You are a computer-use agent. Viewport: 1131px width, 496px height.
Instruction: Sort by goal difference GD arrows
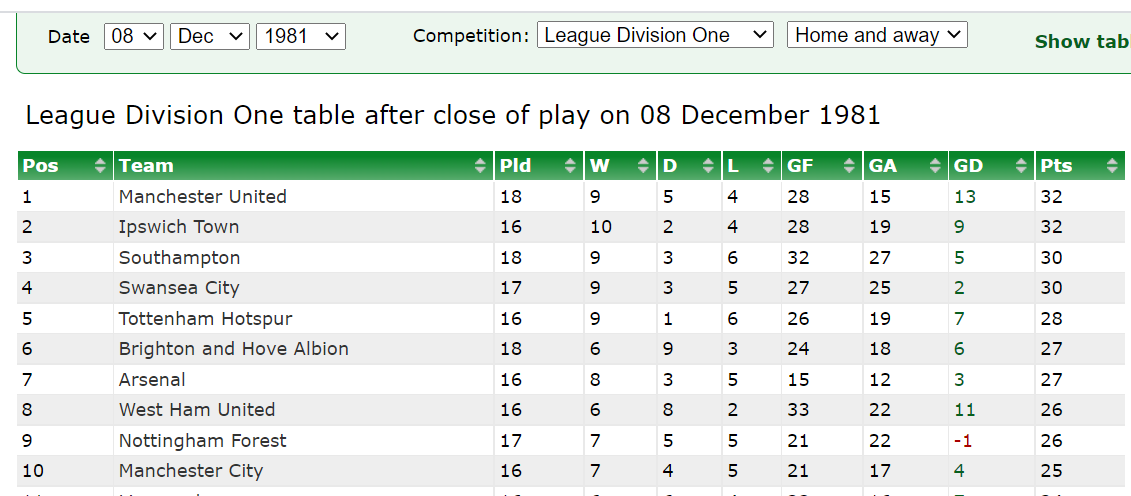point(1021,166)
